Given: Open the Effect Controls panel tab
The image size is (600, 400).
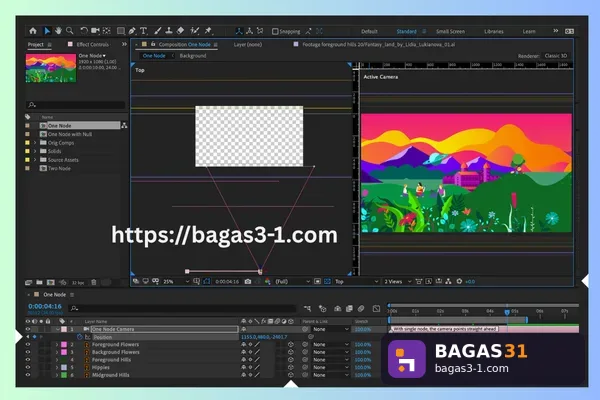Looking at the screenshot, I should tap(92, 44).
